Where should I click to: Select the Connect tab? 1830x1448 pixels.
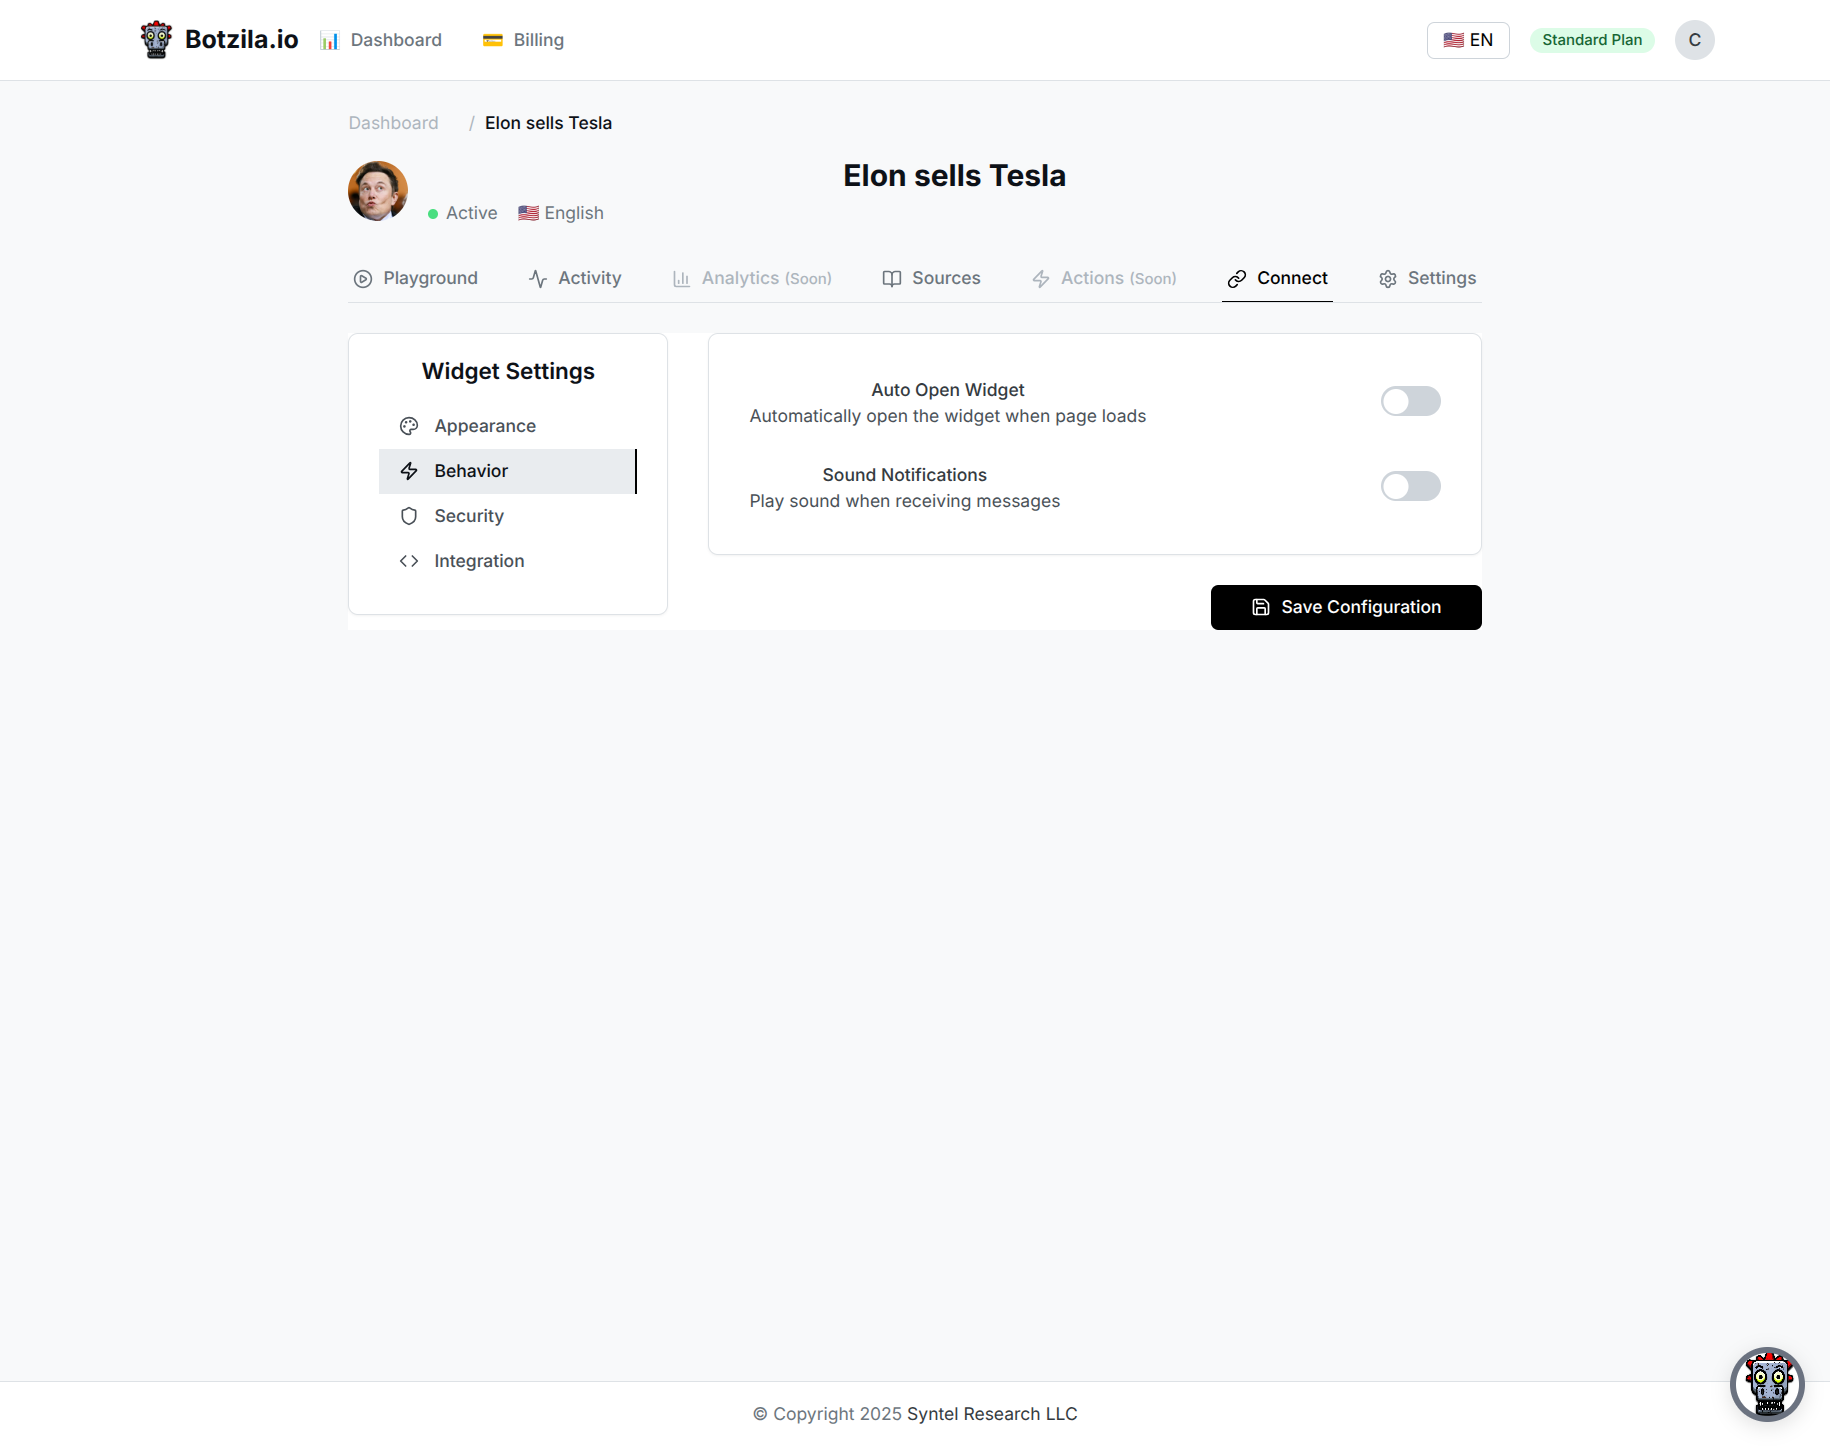tap(1277, 278)
